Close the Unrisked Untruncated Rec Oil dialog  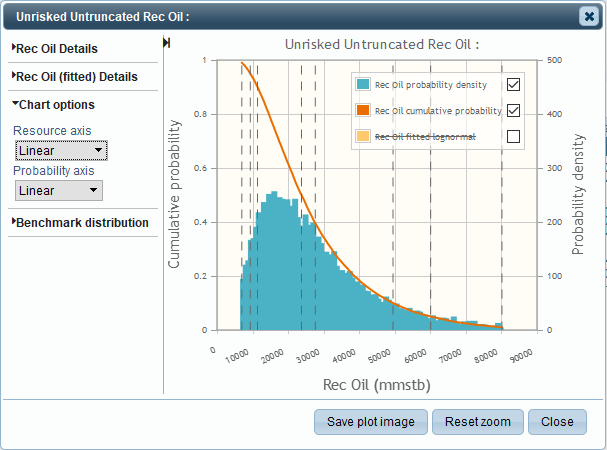tap(589, 16)
